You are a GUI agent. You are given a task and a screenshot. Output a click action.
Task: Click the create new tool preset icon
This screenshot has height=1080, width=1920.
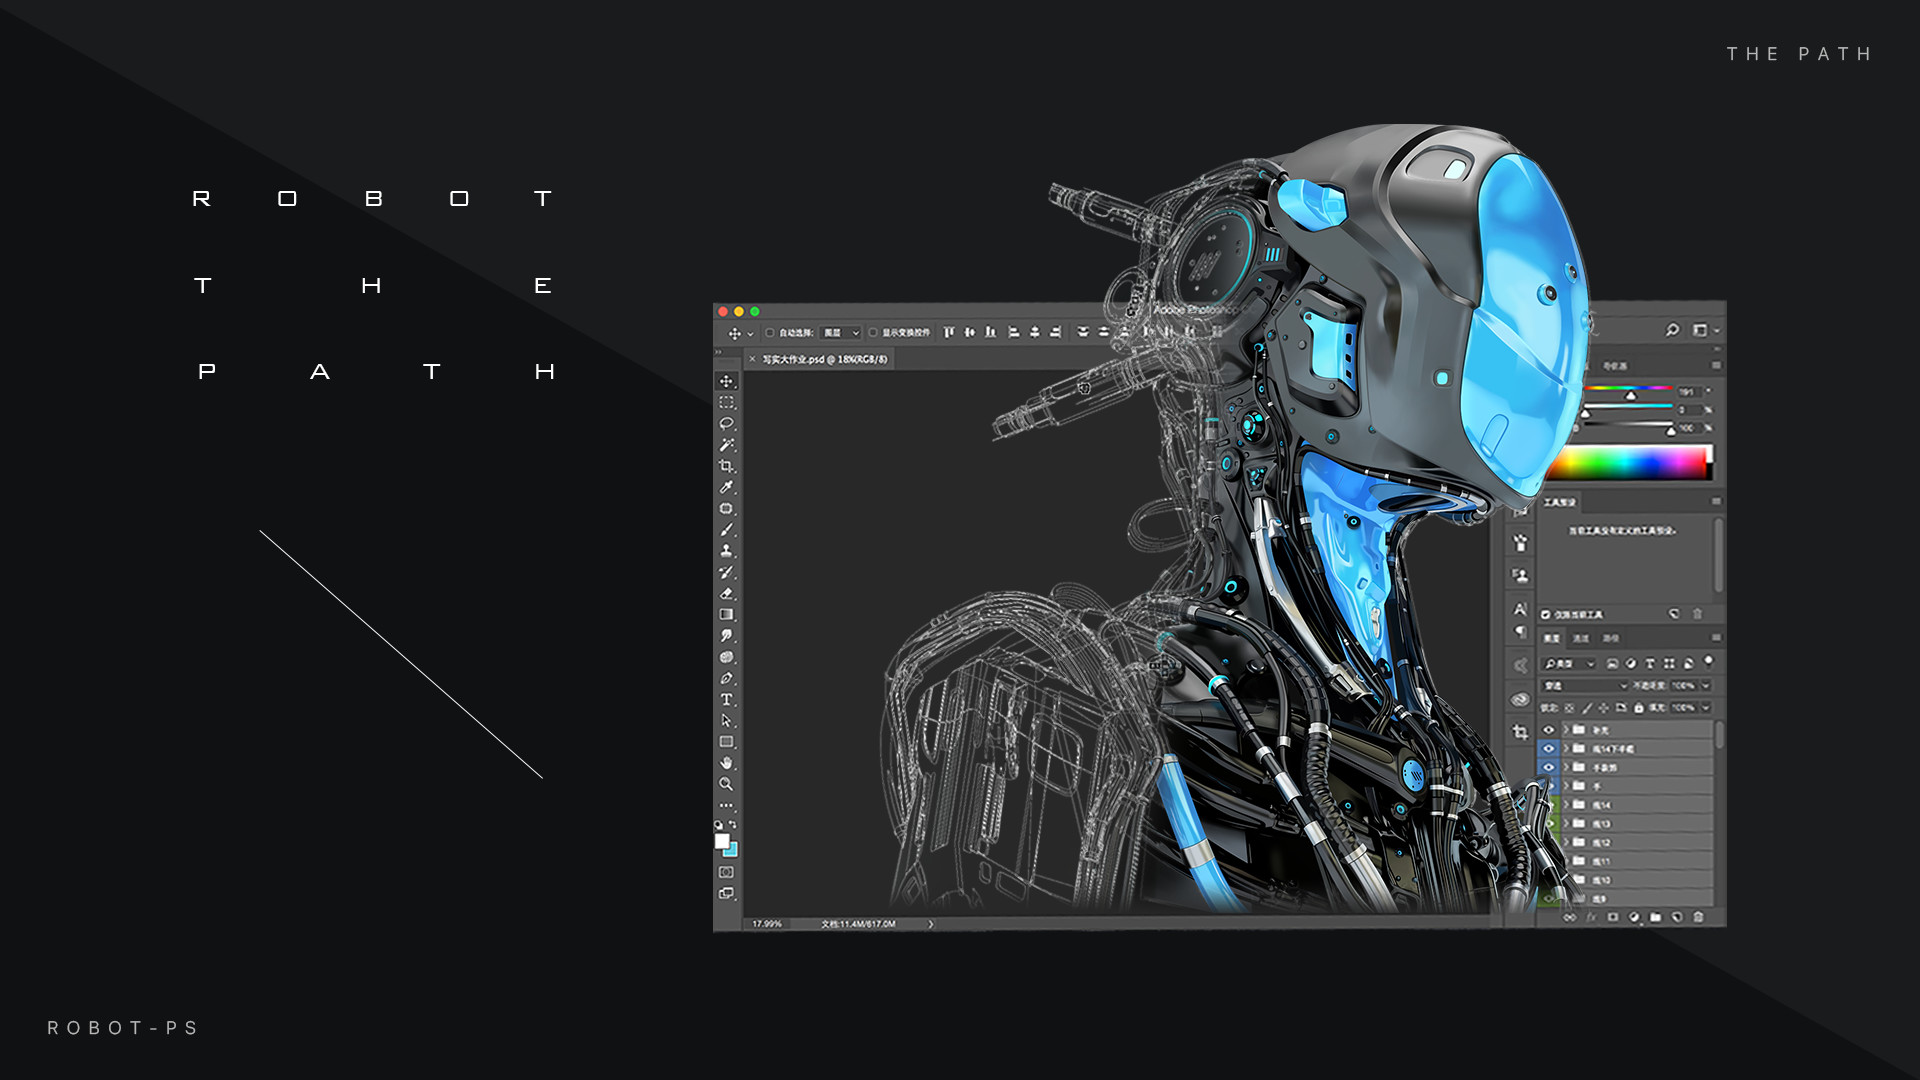point(1674,614)
